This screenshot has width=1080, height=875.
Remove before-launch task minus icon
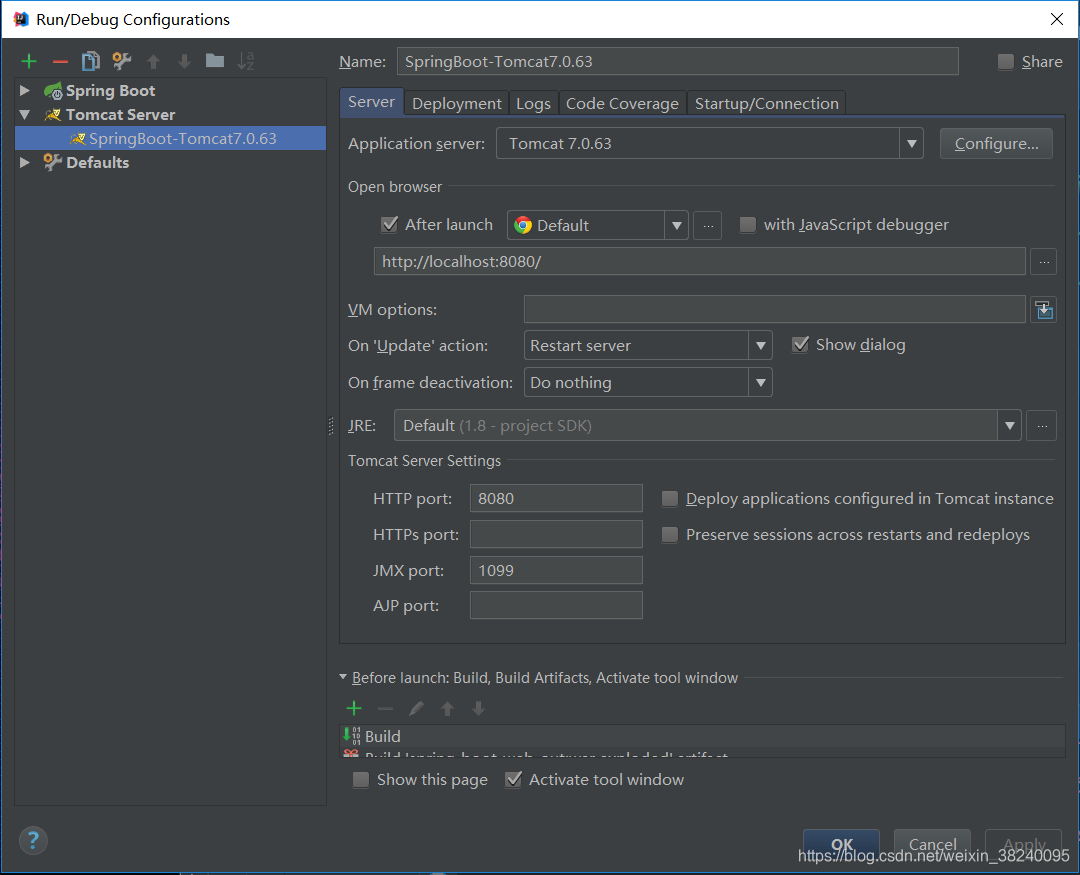point(385,708)
